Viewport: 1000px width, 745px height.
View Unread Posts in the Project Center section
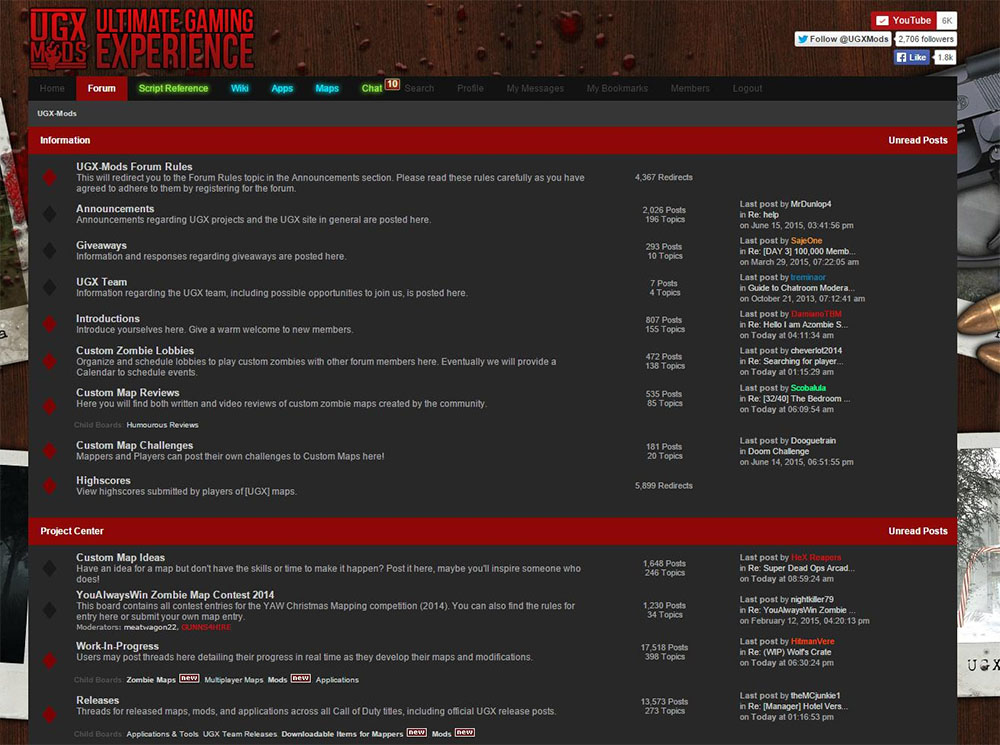pos(918,531)
